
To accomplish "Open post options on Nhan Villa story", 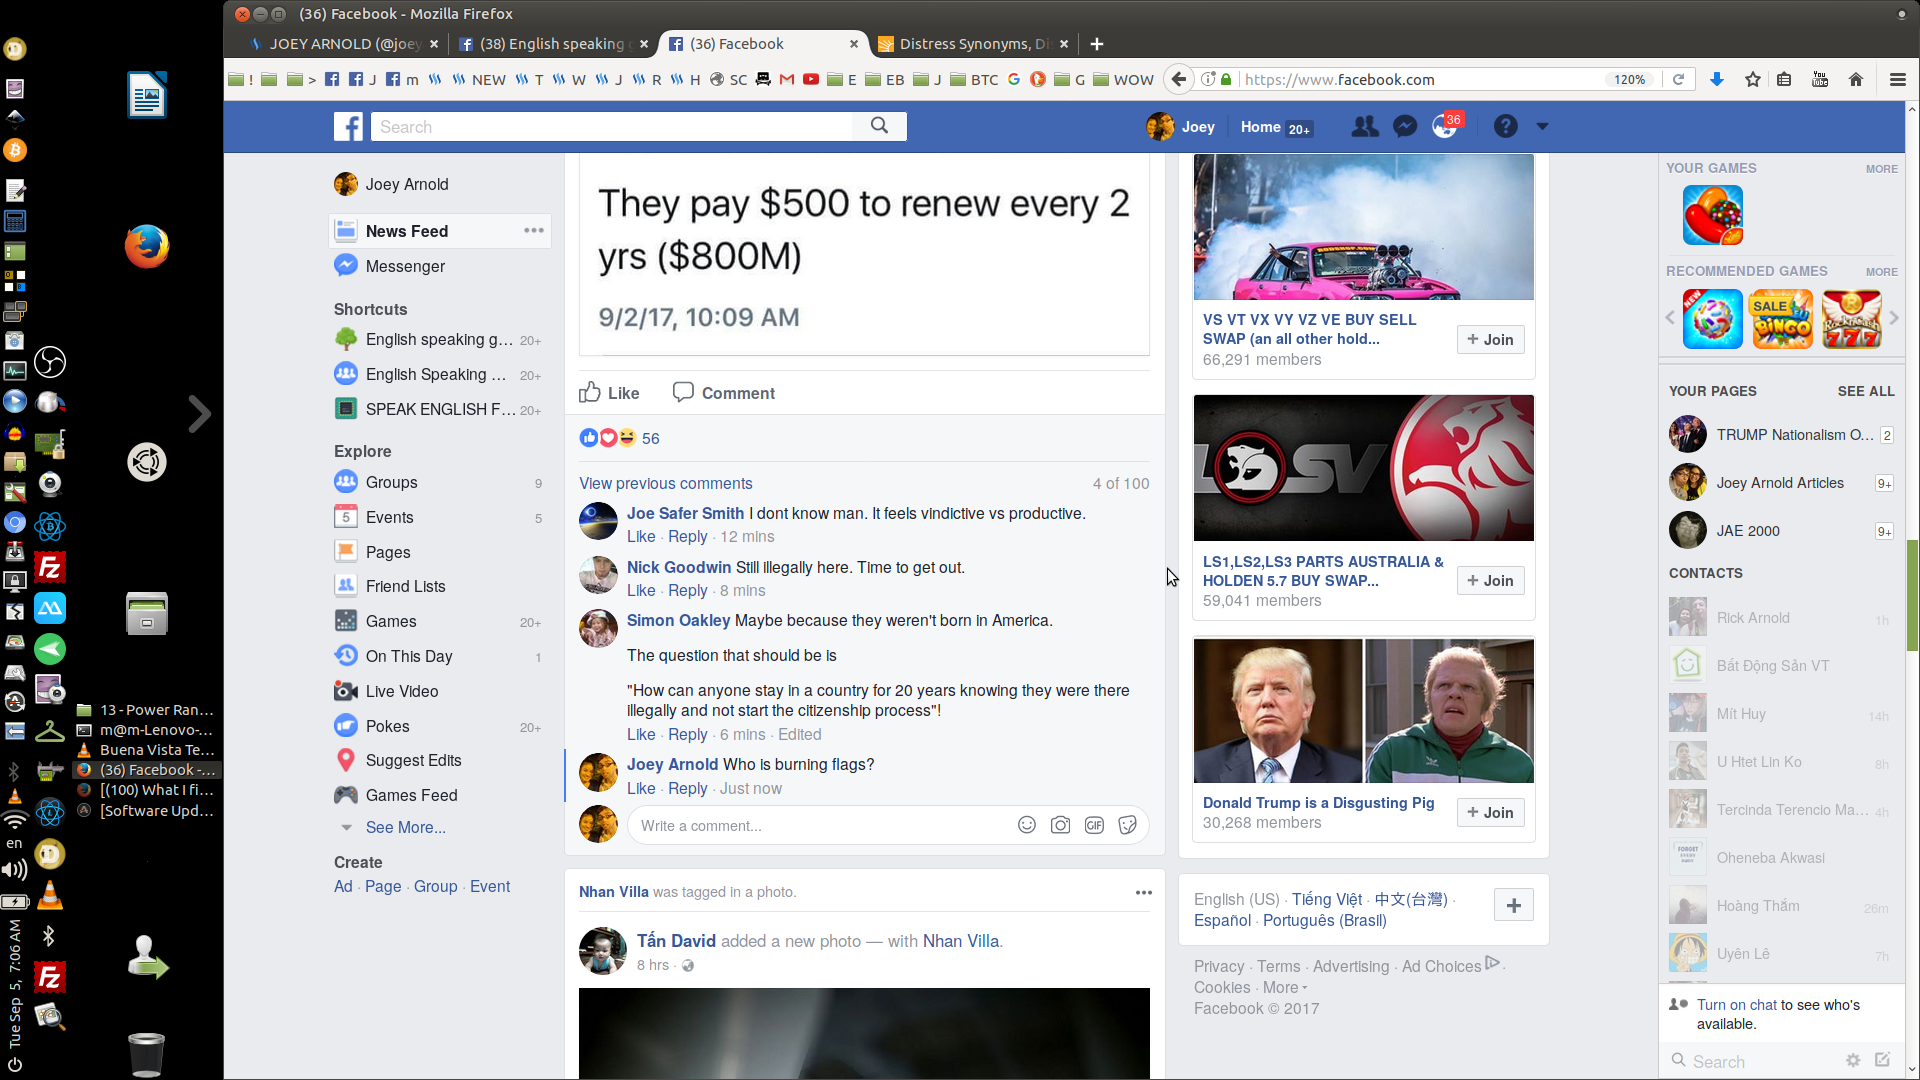I will (x=1144, y=892).
